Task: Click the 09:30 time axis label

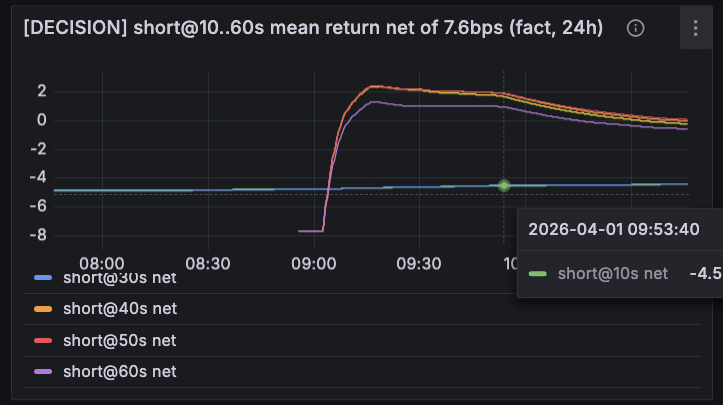Action: pyautogui.click(x=419, y=264)
